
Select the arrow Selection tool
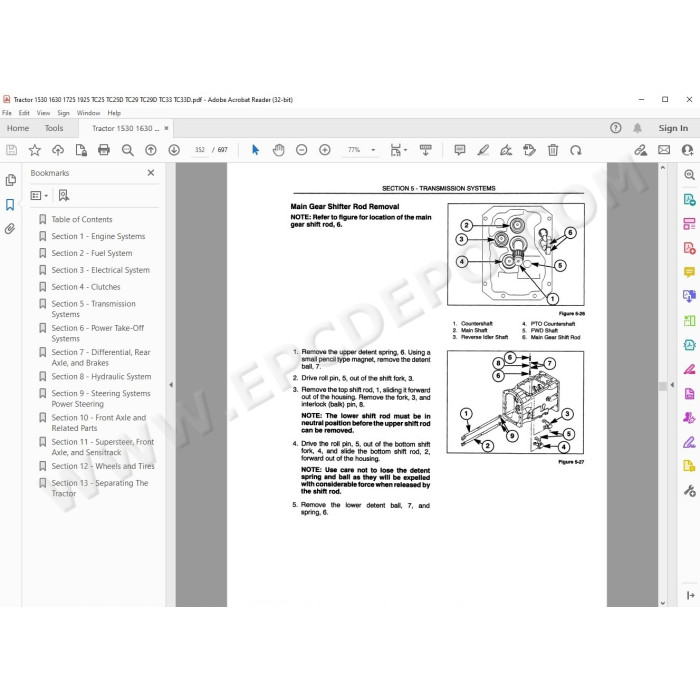(x=255, y=150)
